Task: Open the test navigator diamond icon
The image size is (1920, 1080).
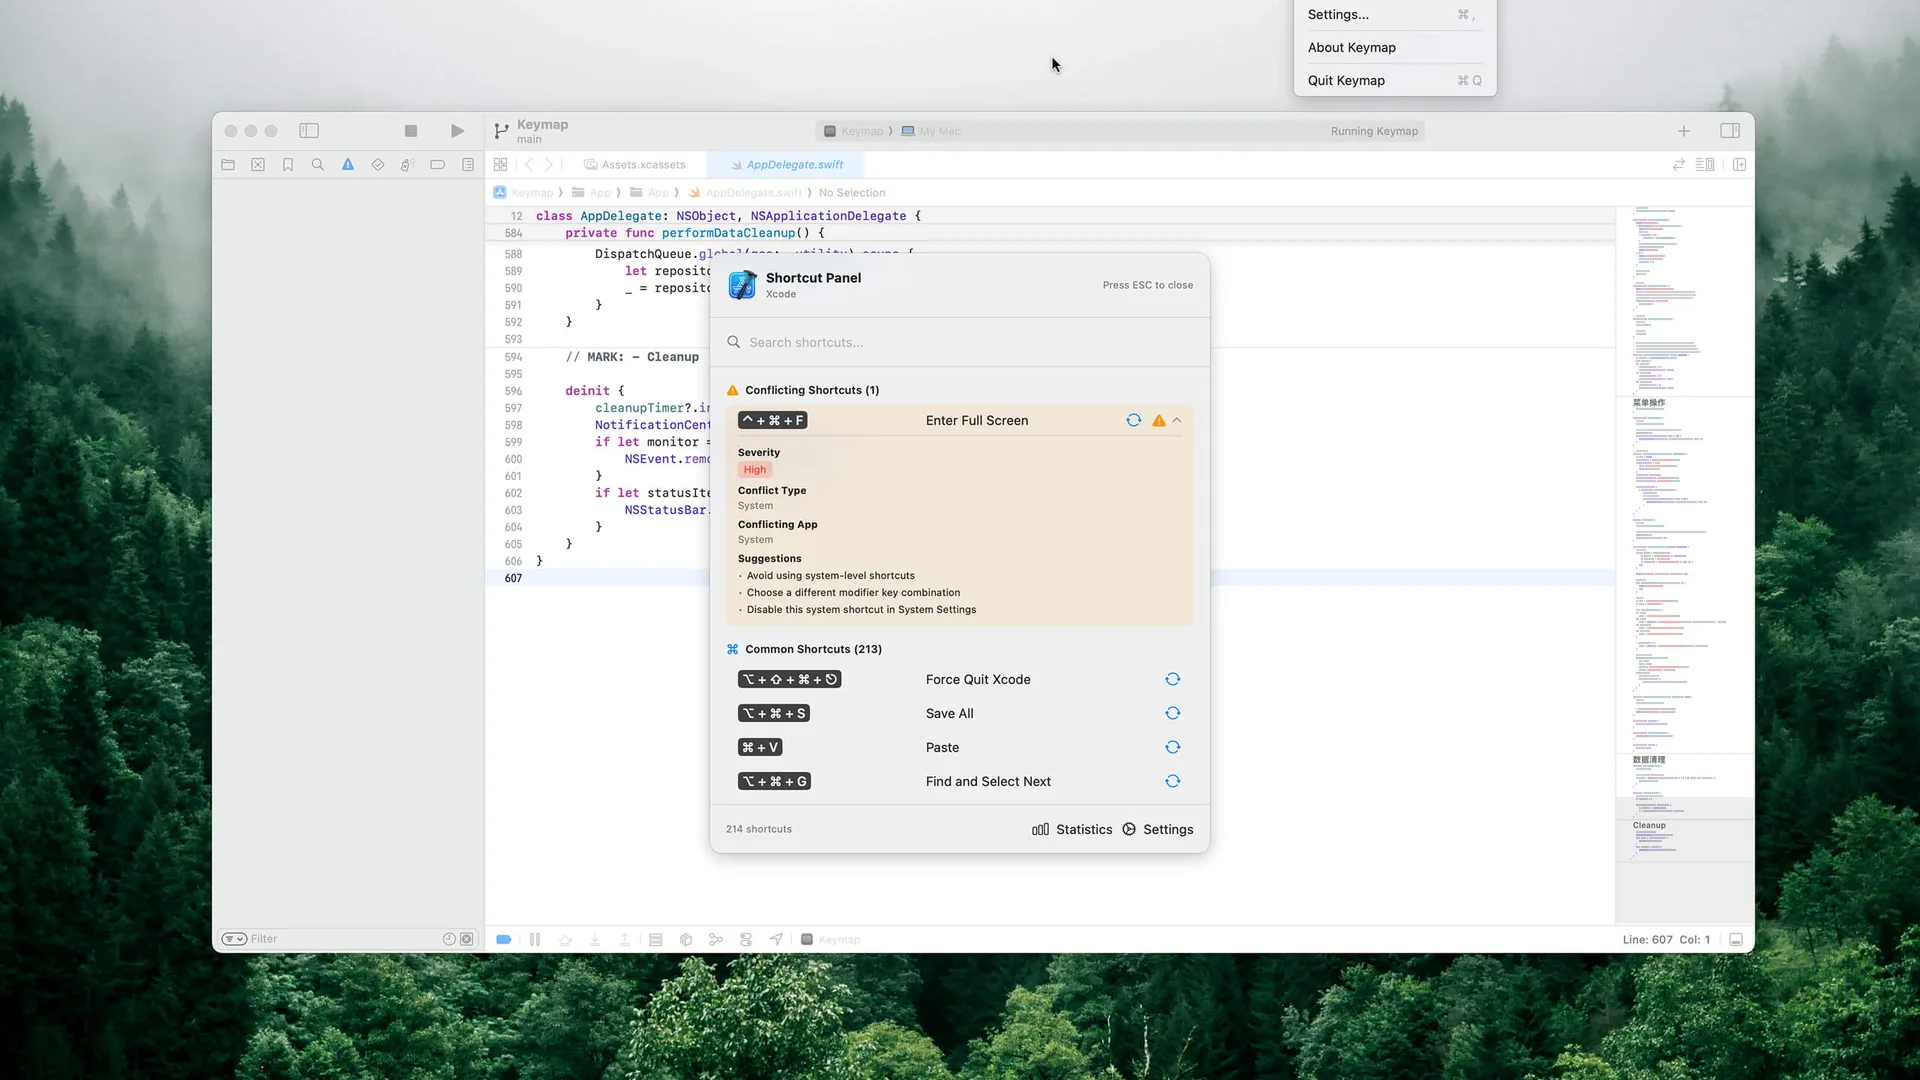Action: coord(378,165)
